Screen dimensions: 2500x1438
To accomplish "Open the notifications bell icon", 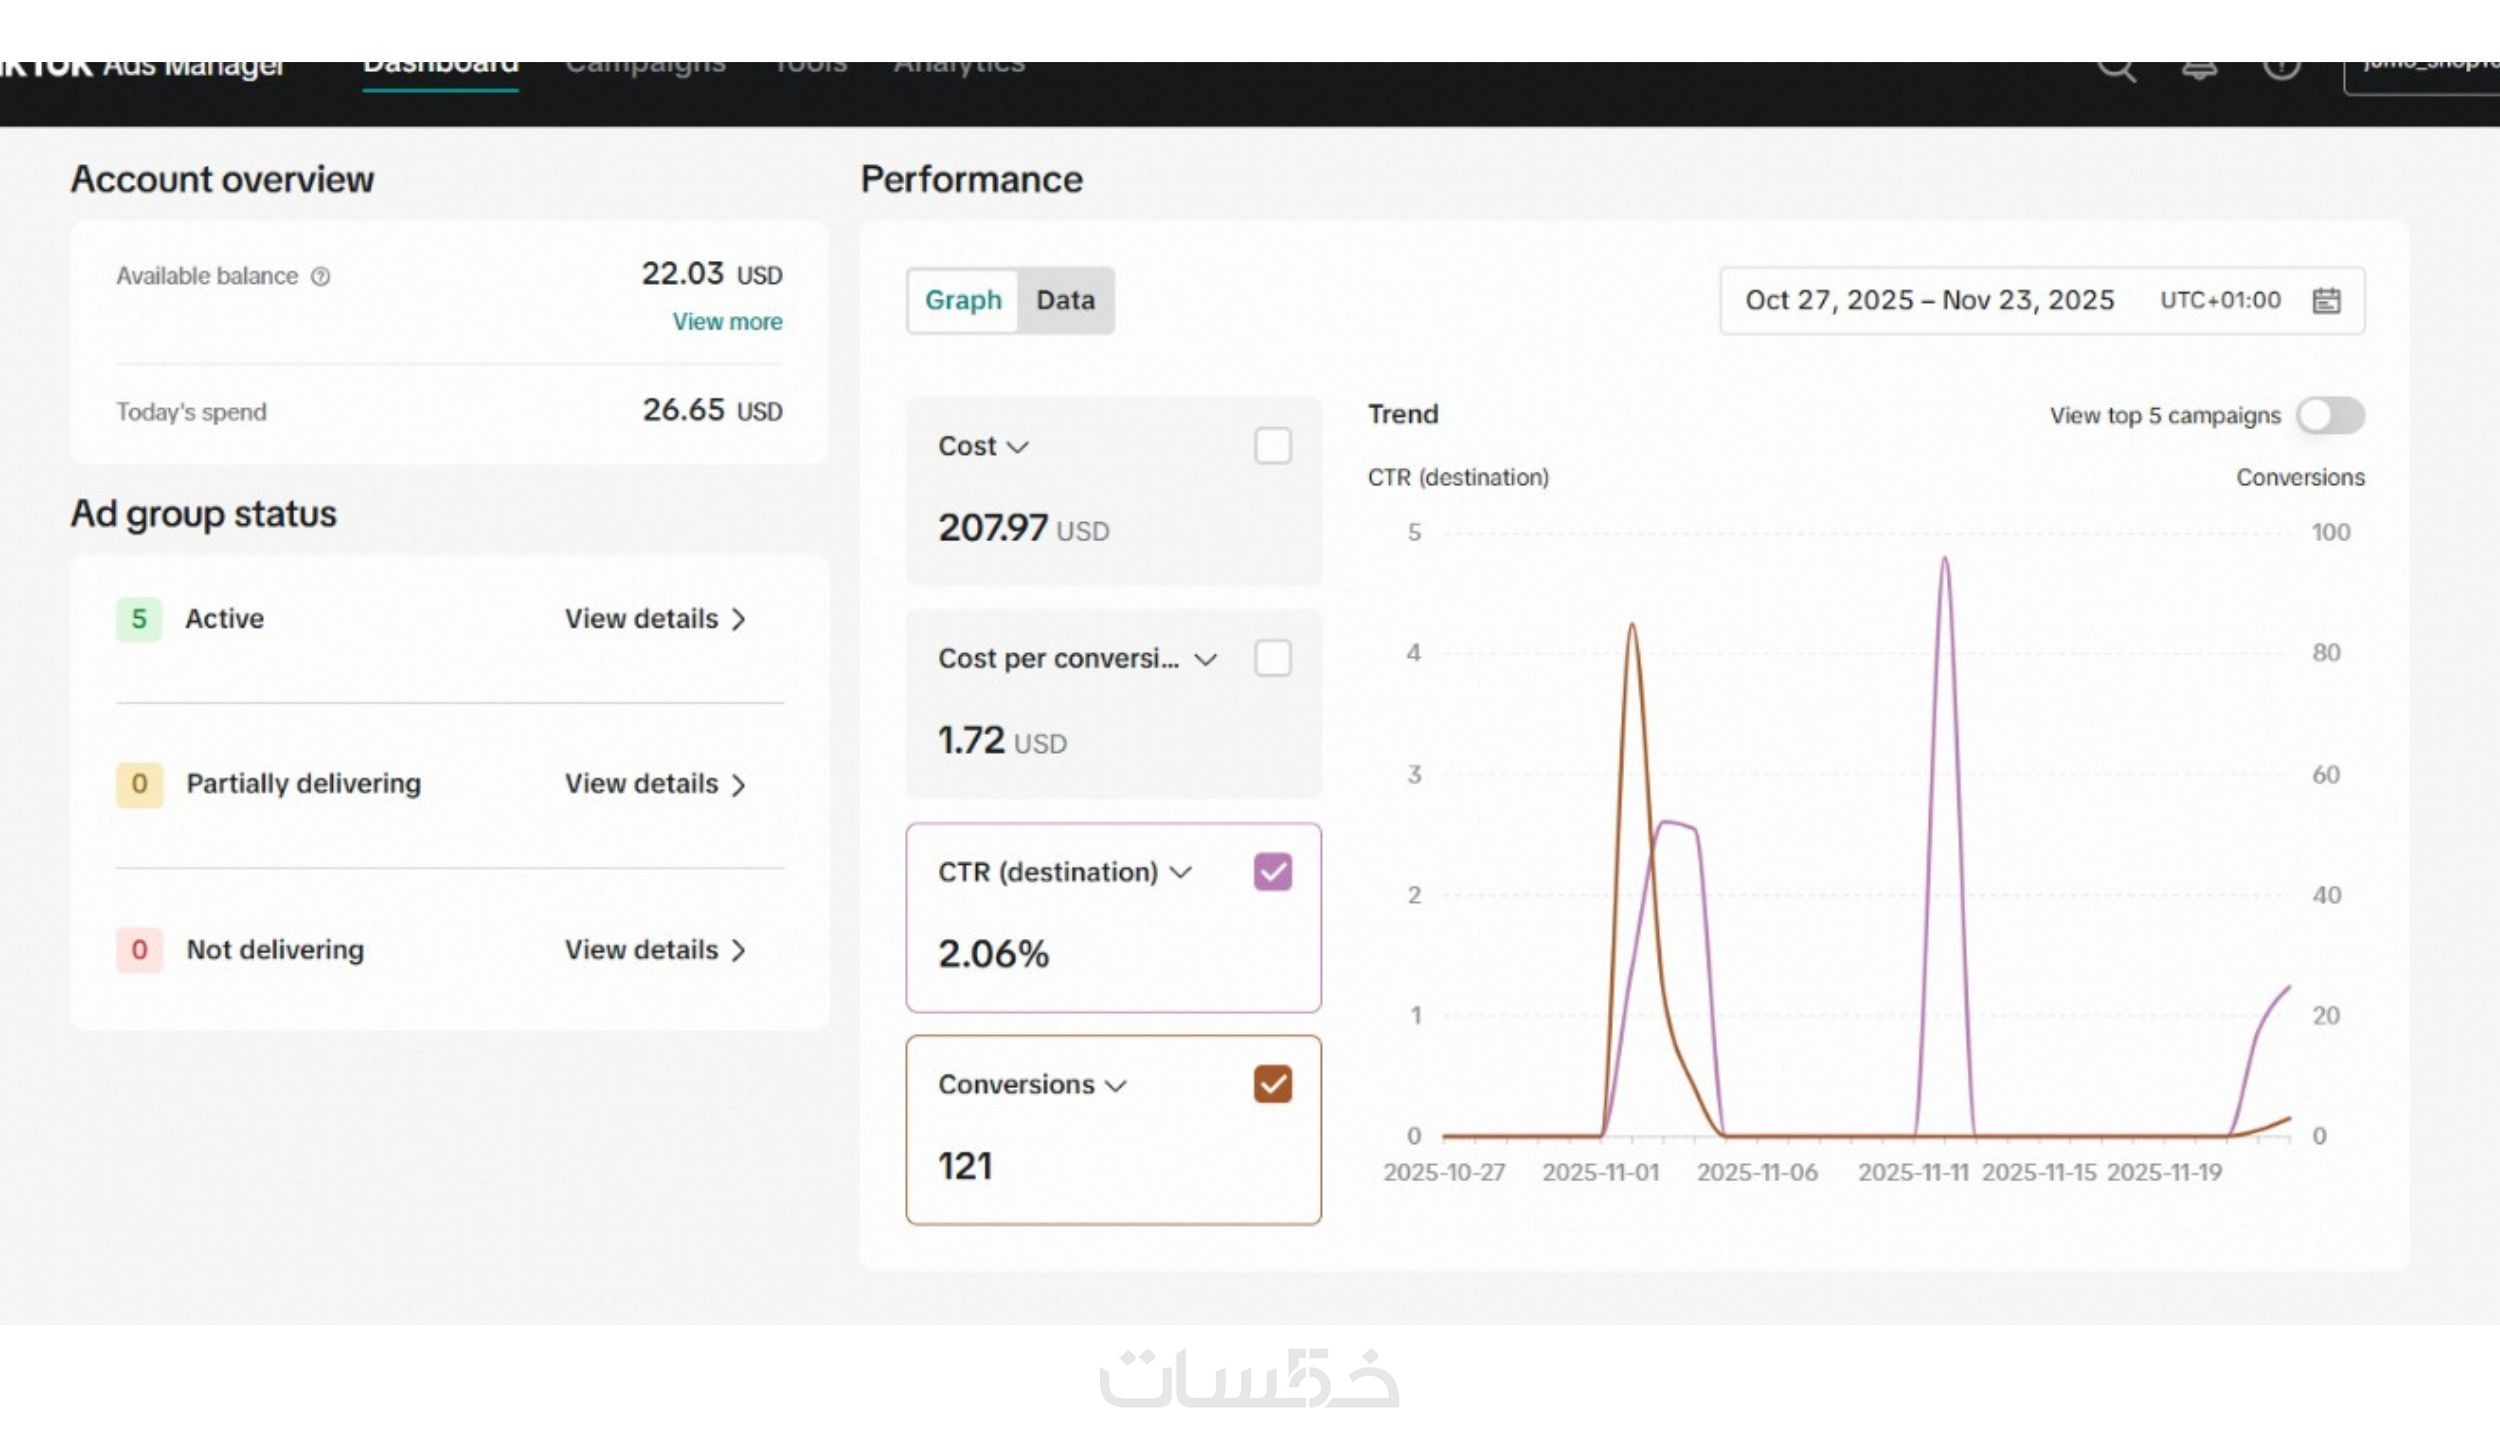I will (x=2199, y=68).
